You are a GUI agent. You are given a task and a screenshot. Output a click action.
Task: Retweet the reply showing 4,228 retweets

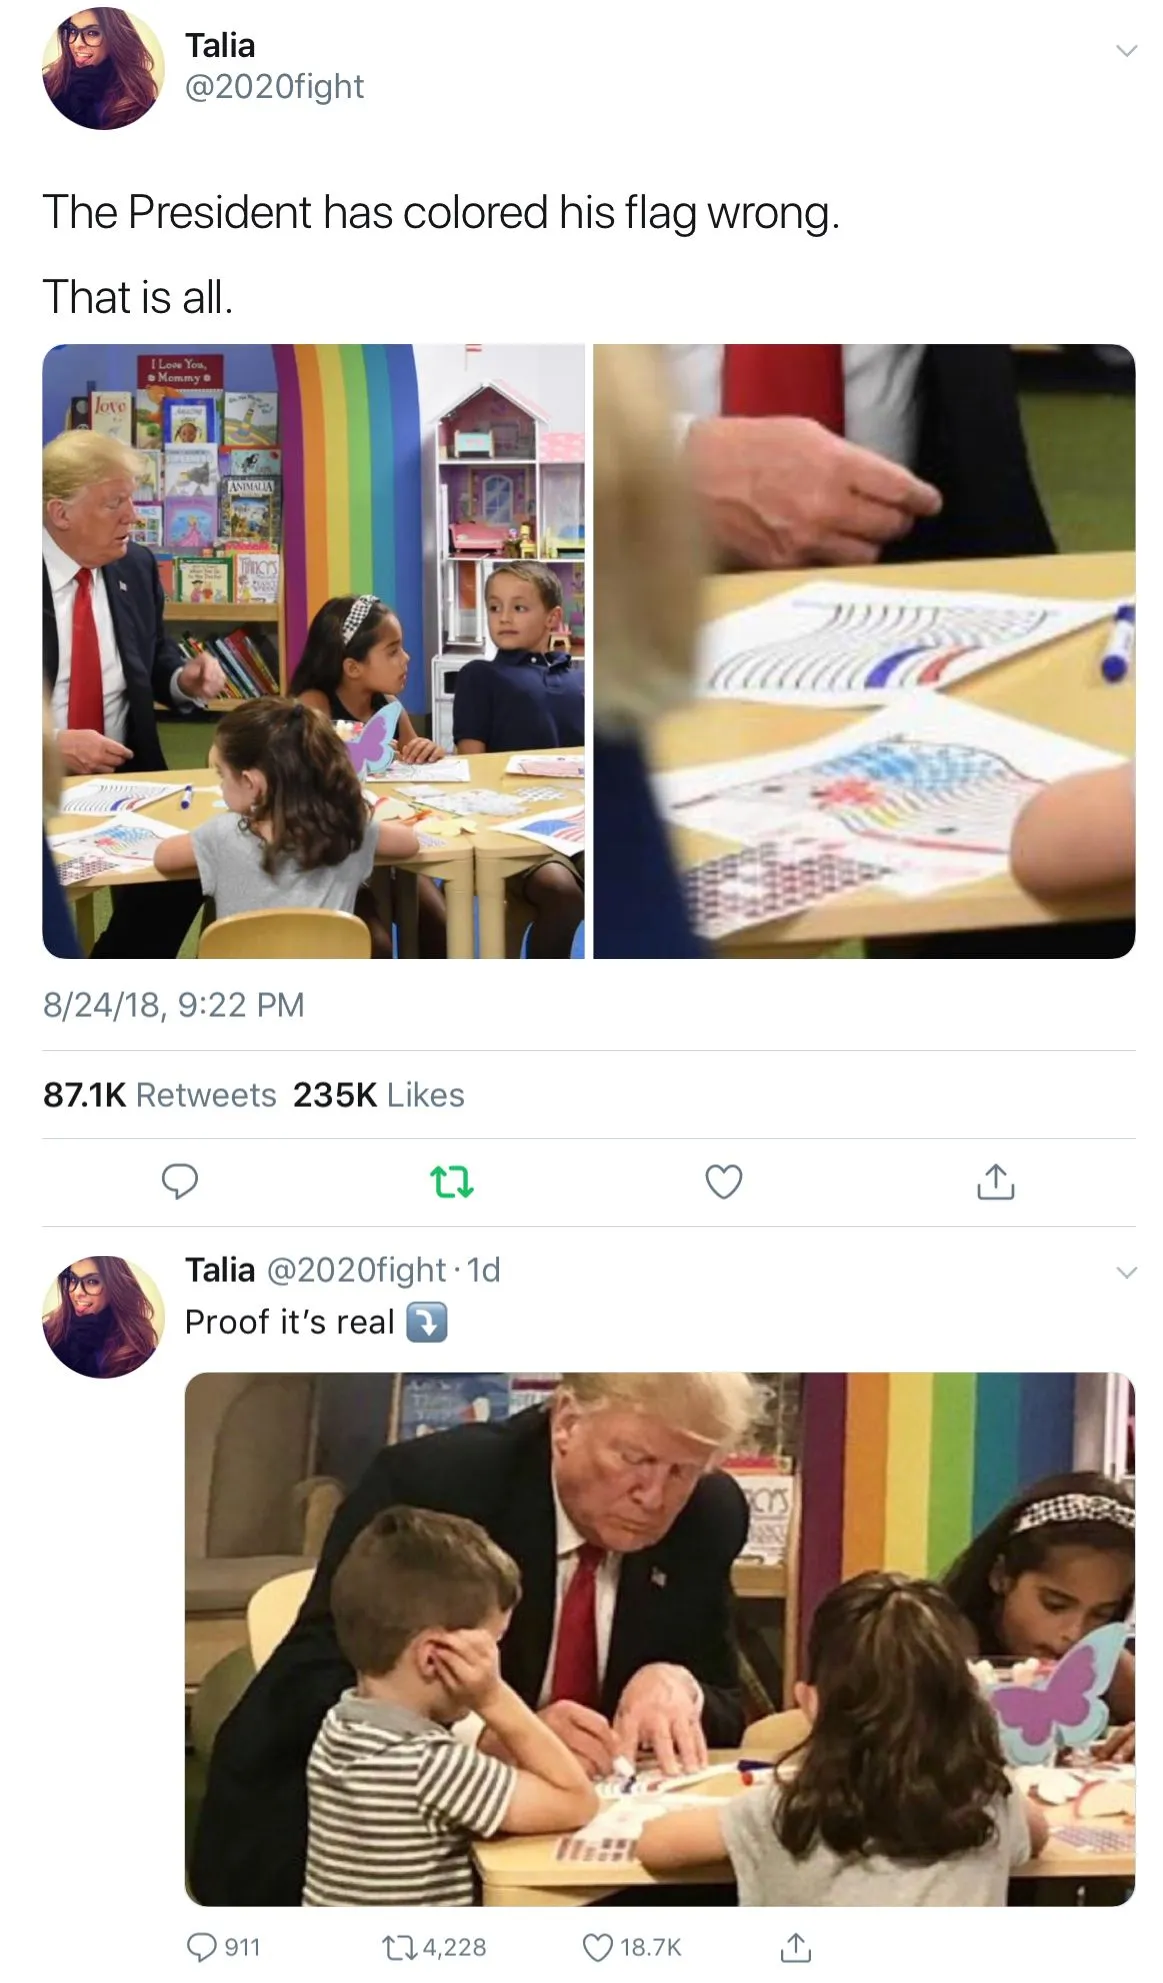coord(435,1946)
